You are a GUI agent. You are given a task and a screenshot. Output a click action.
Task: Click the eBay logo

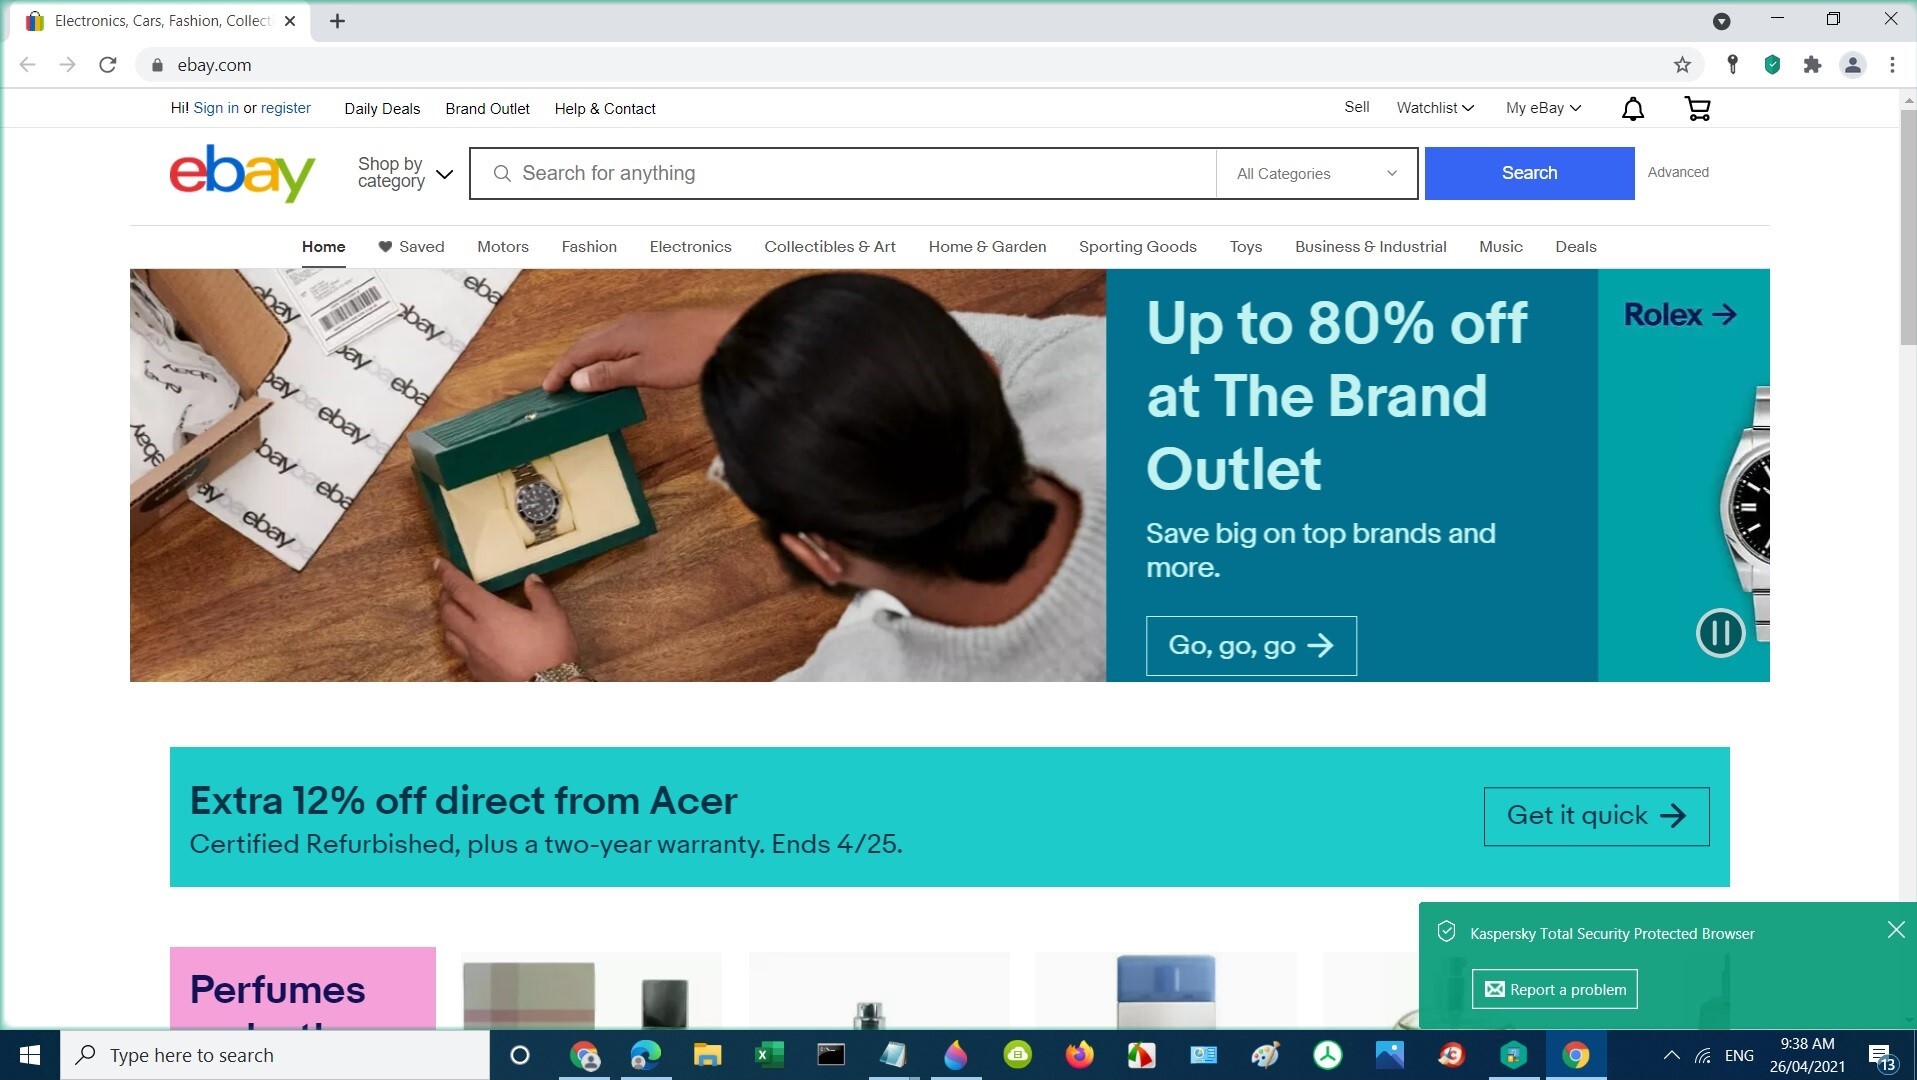[242, 173]
